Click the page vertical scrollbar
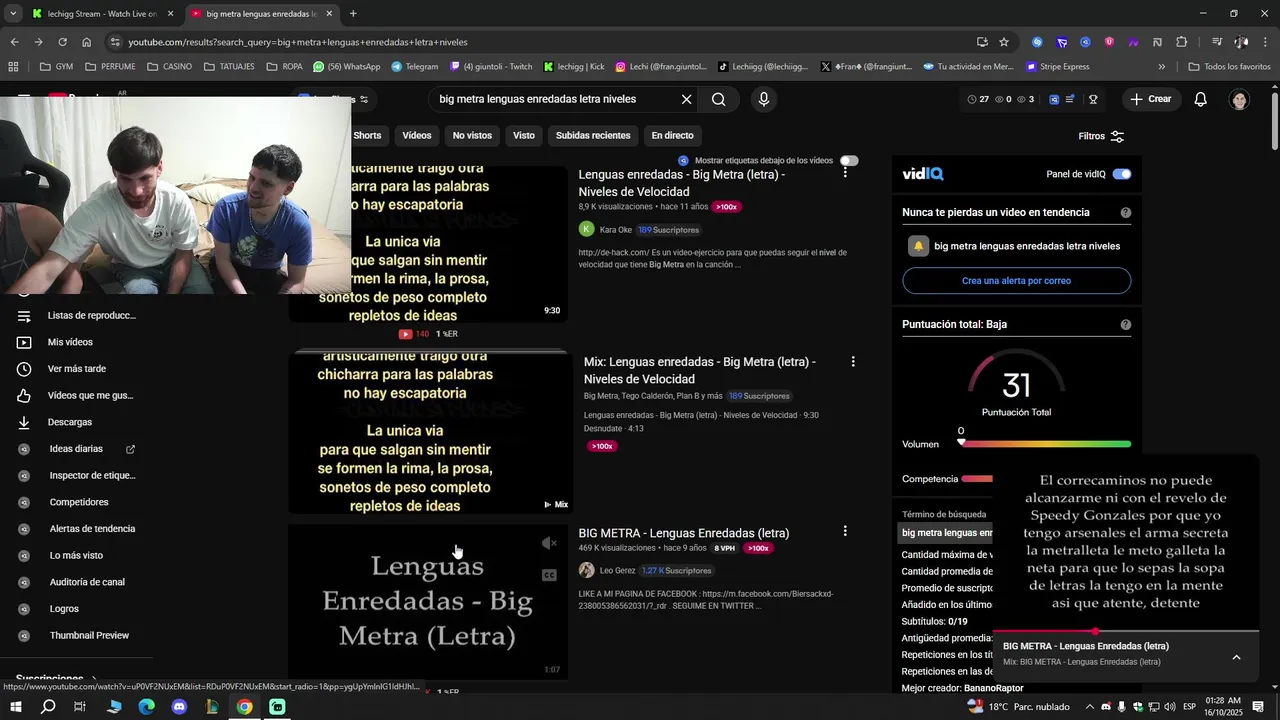Screen dimensions: 1280x720 pos(1274,122)
